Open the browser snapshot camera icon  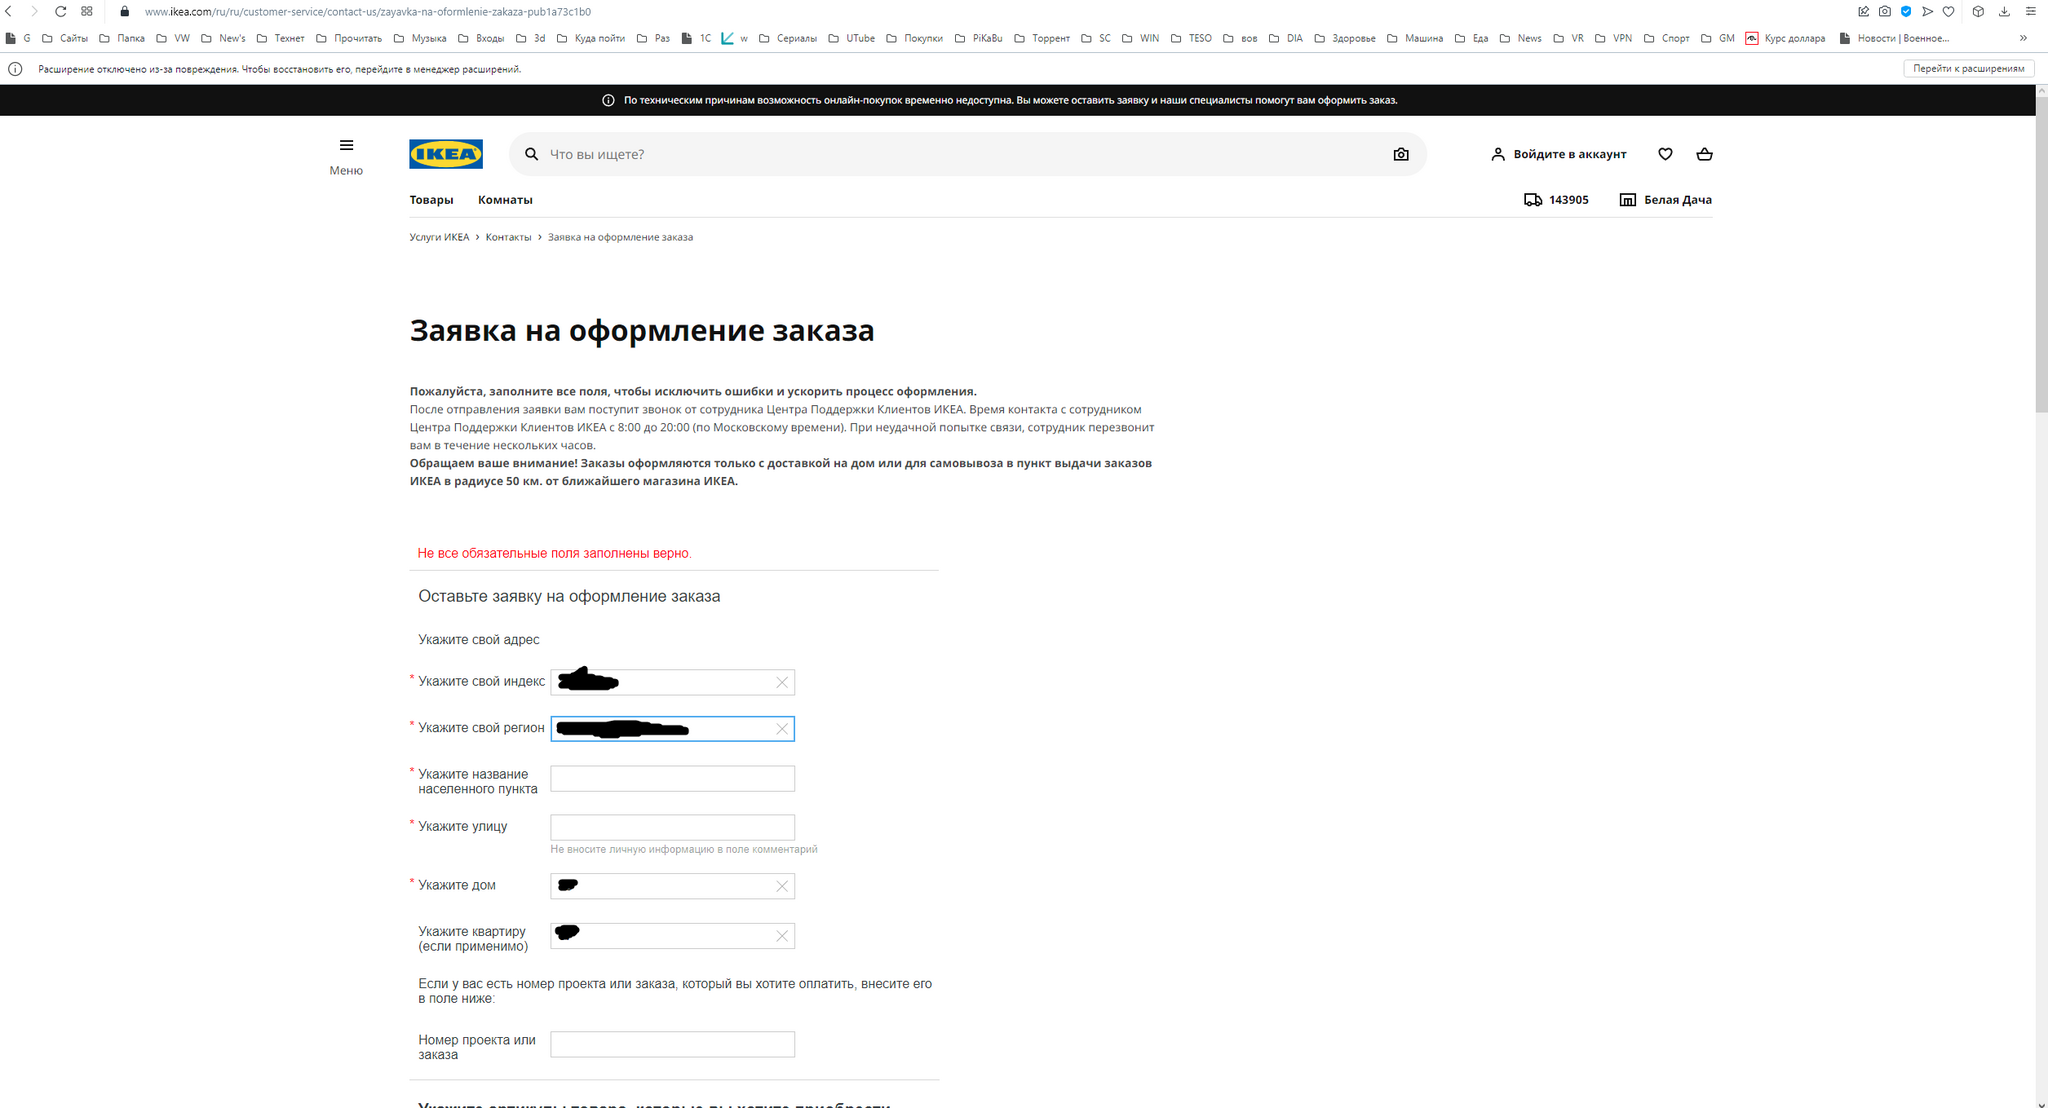[1885, 12]
